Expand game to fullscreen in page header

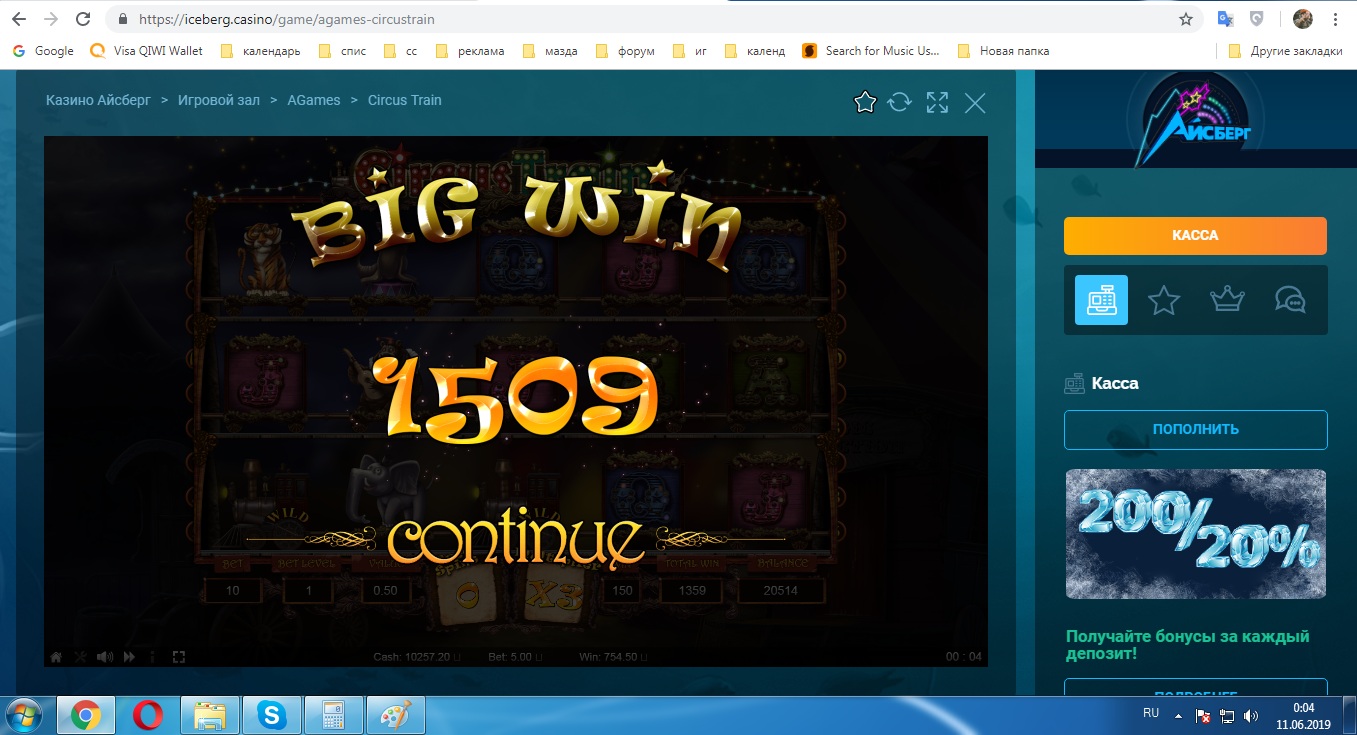point(937,102)
